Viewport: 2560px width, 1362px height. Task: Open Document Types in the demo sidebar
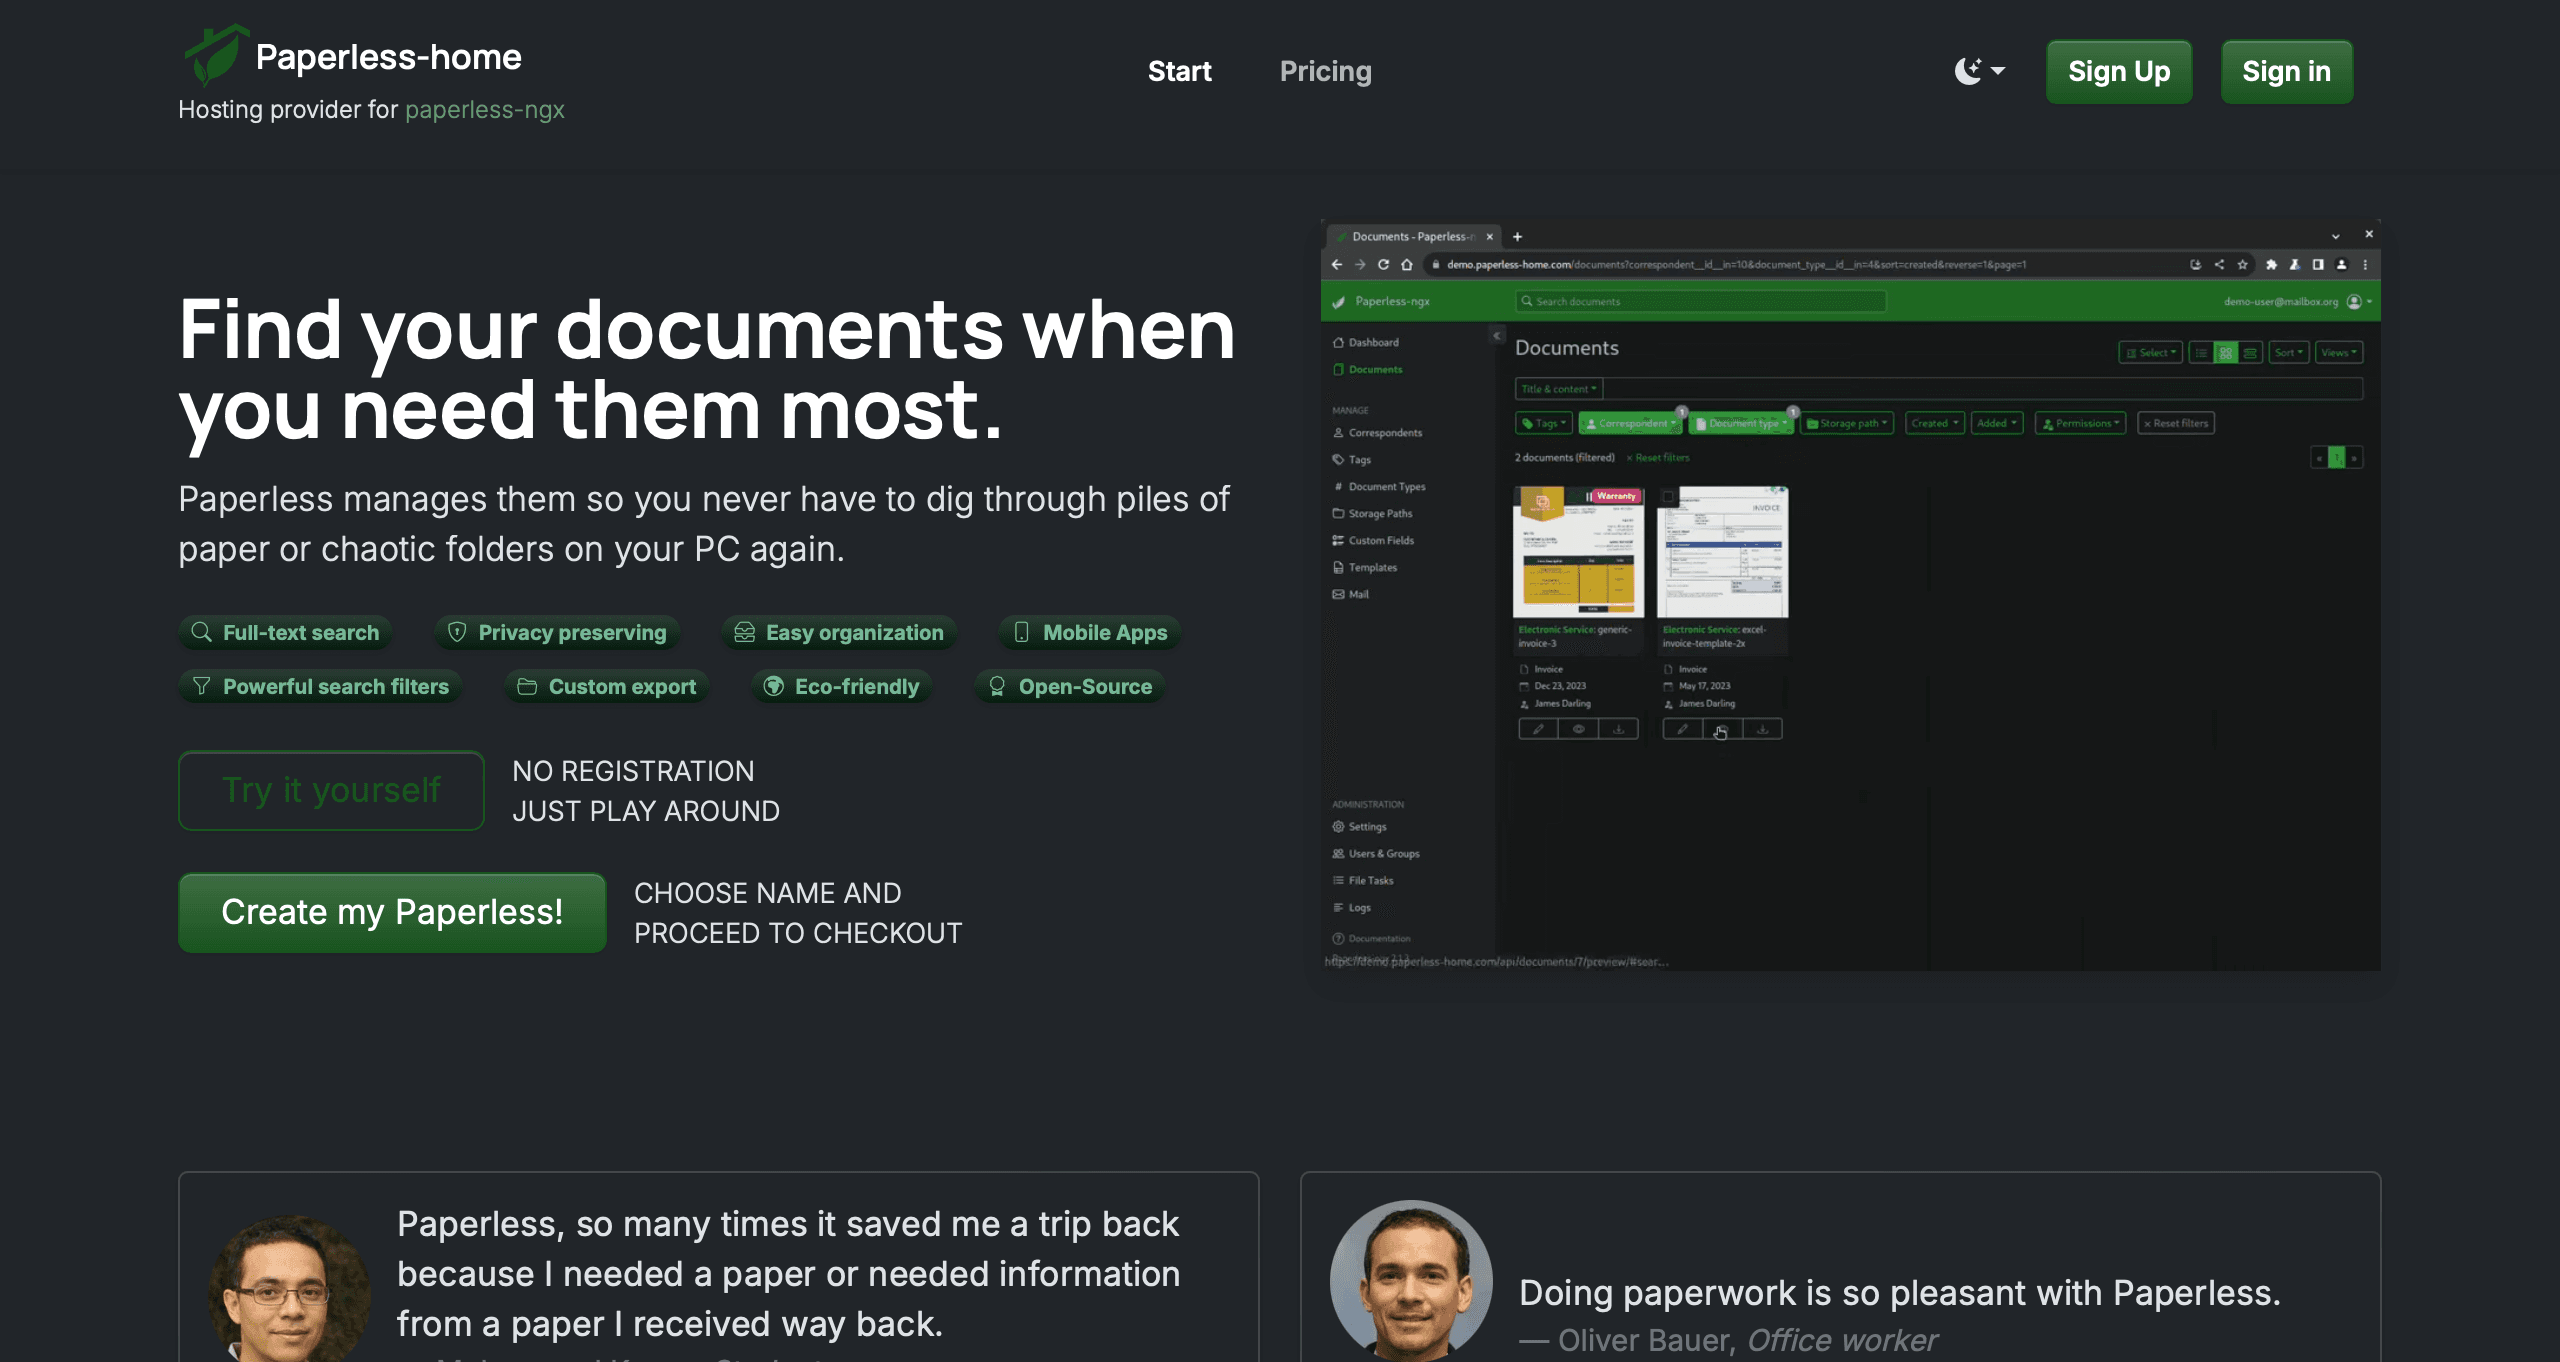tap(1379, 487)
